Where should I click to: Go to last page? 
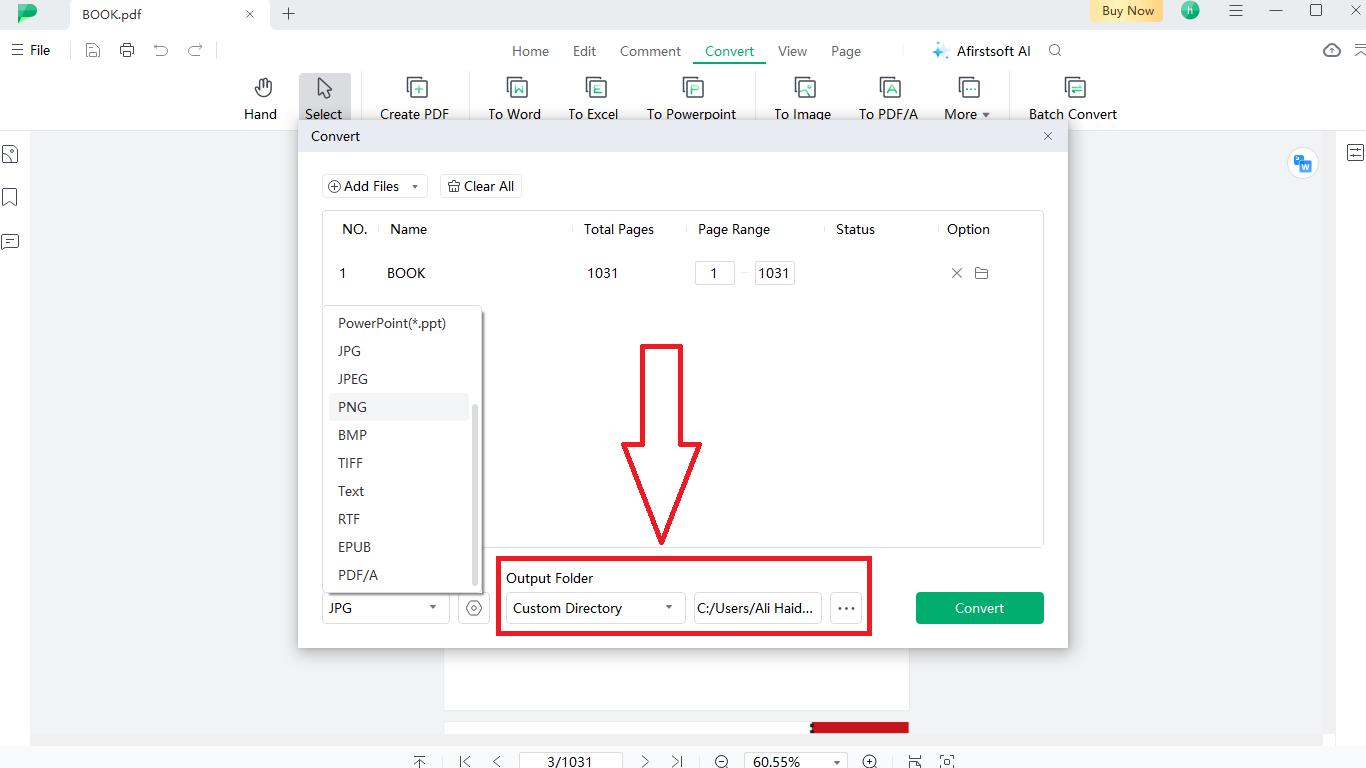pyautogui.click(x=677, y=762)
